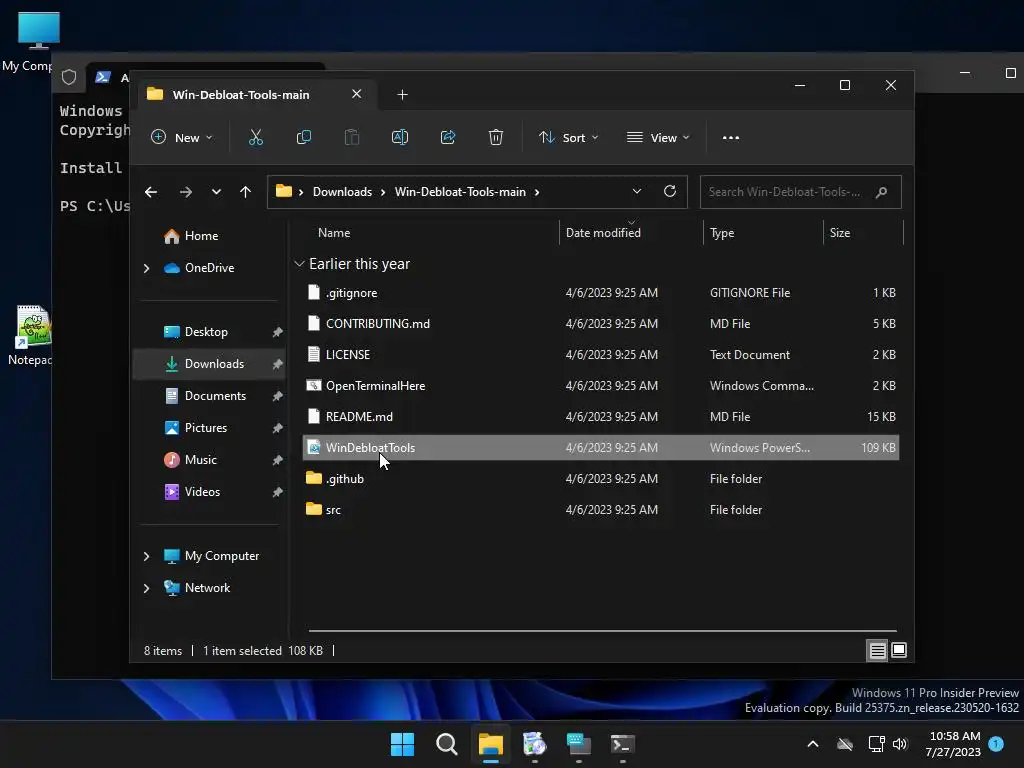Sort by the Name column header
The width and height of the screenshot is (1024, 768).
pos(334,233)
